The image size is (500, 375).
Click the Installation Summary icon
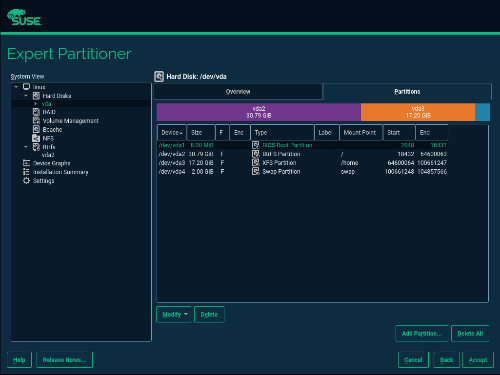26,172
